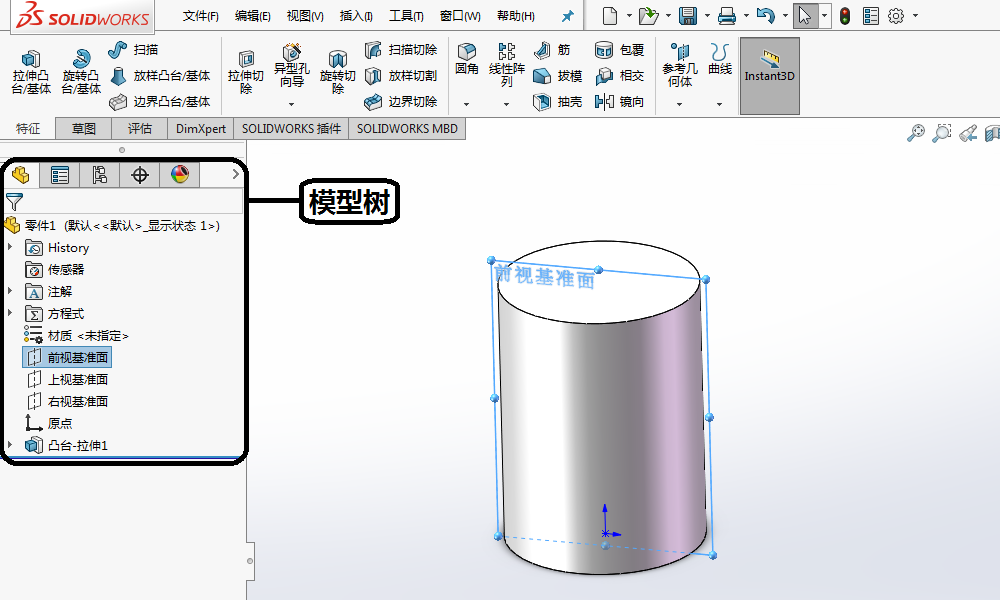This screenshot has height=600, width=1000.
Task: Open the 视图(V) menu
Action: coord(305,16)
